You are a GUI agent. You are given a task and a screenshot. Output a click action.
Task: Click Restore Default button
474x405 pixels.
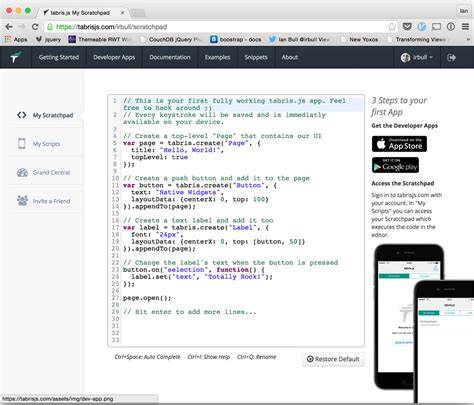tap(333, 359)
